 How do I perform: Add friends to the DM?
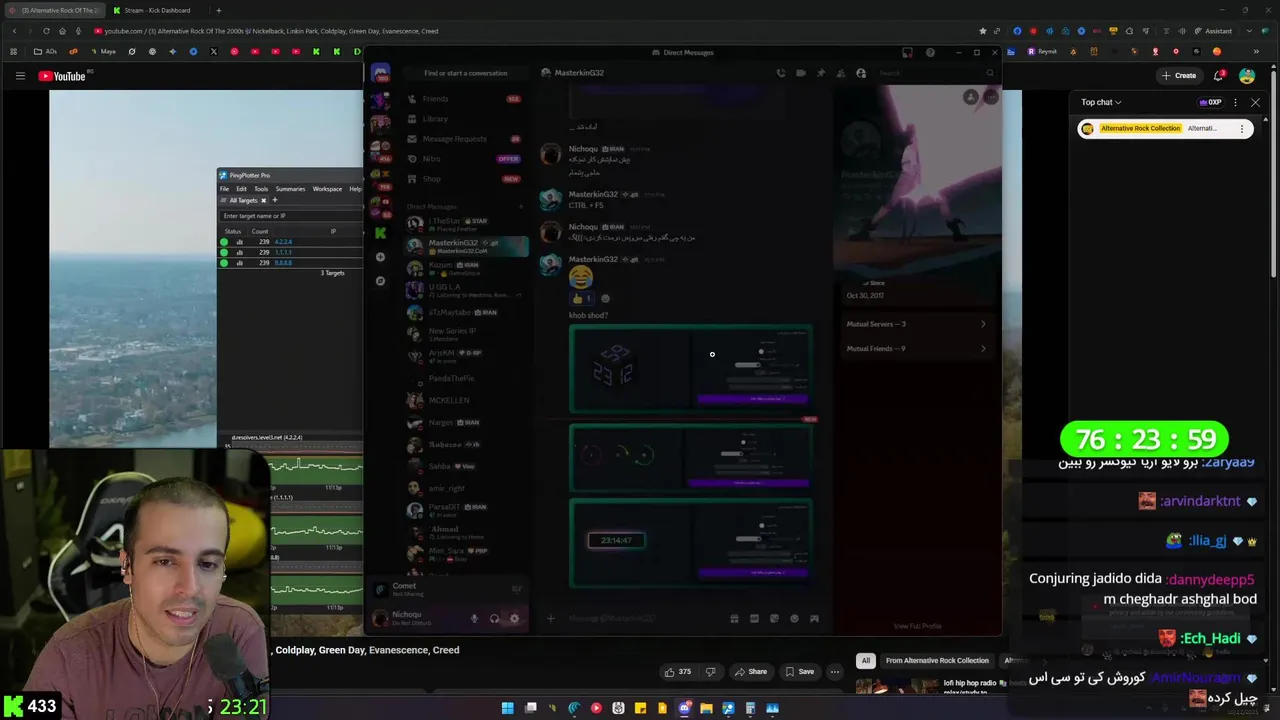pyautogui.click(x=841, y=73)
